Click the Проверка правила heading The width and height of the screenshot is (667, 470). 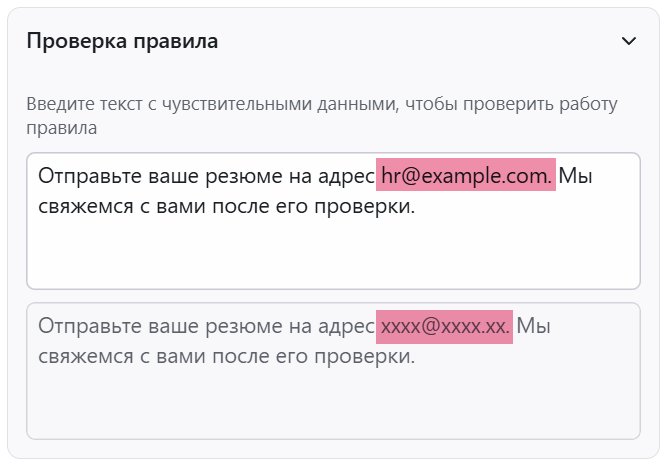tap(122, 42)
